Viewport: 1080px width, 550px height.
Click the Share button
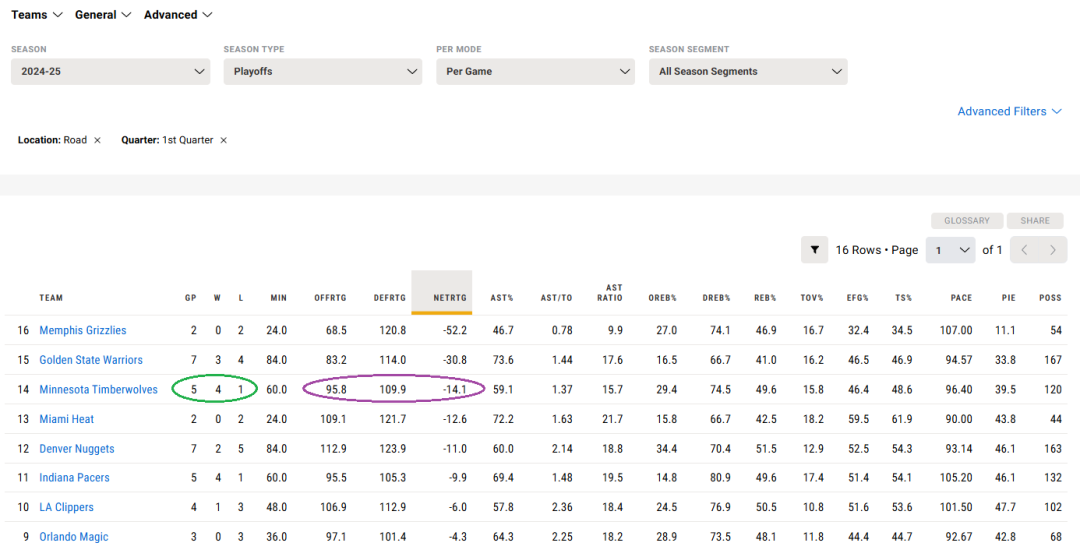point(1035,221)
